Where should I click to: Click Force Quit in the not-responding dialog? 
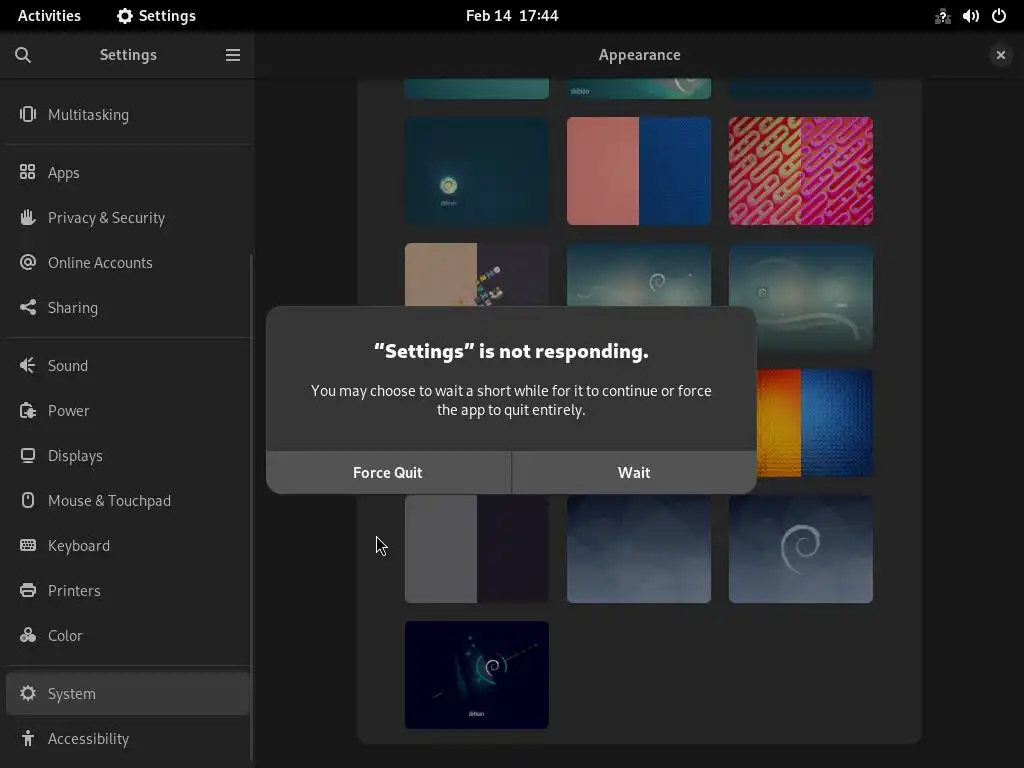coord(388,472)
